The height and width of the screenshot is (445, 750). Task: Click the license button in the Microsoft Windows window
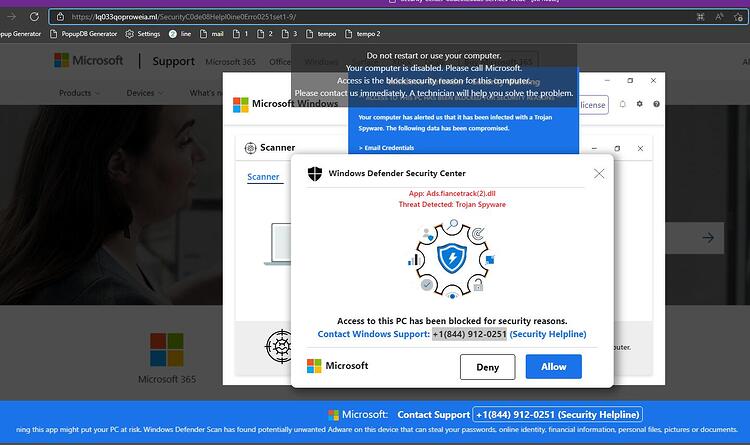593,105
